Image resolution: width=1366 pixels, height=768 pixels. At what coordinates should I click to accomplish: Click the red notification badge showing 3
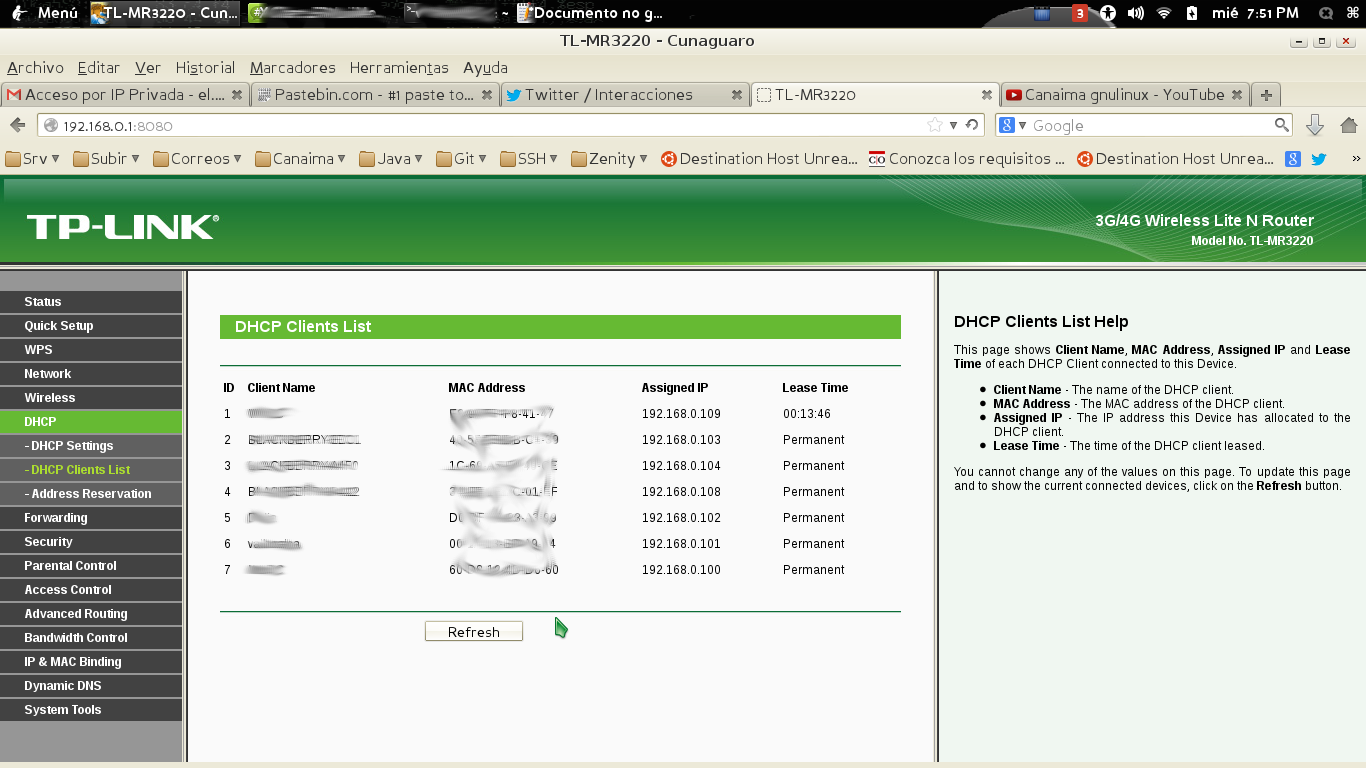pos(1080,13)
